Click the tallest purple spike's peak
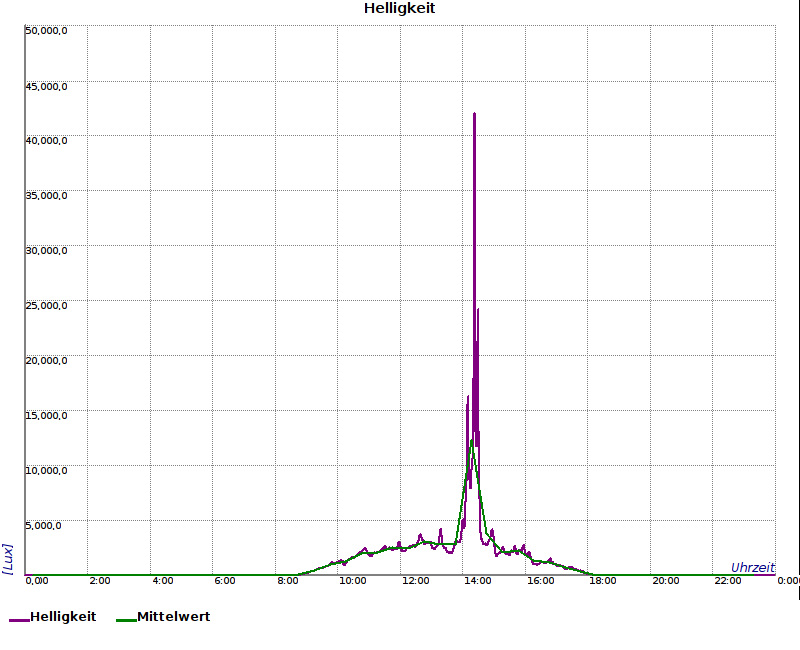This screenshot has height=650, width=800. (x=474, y=114)
